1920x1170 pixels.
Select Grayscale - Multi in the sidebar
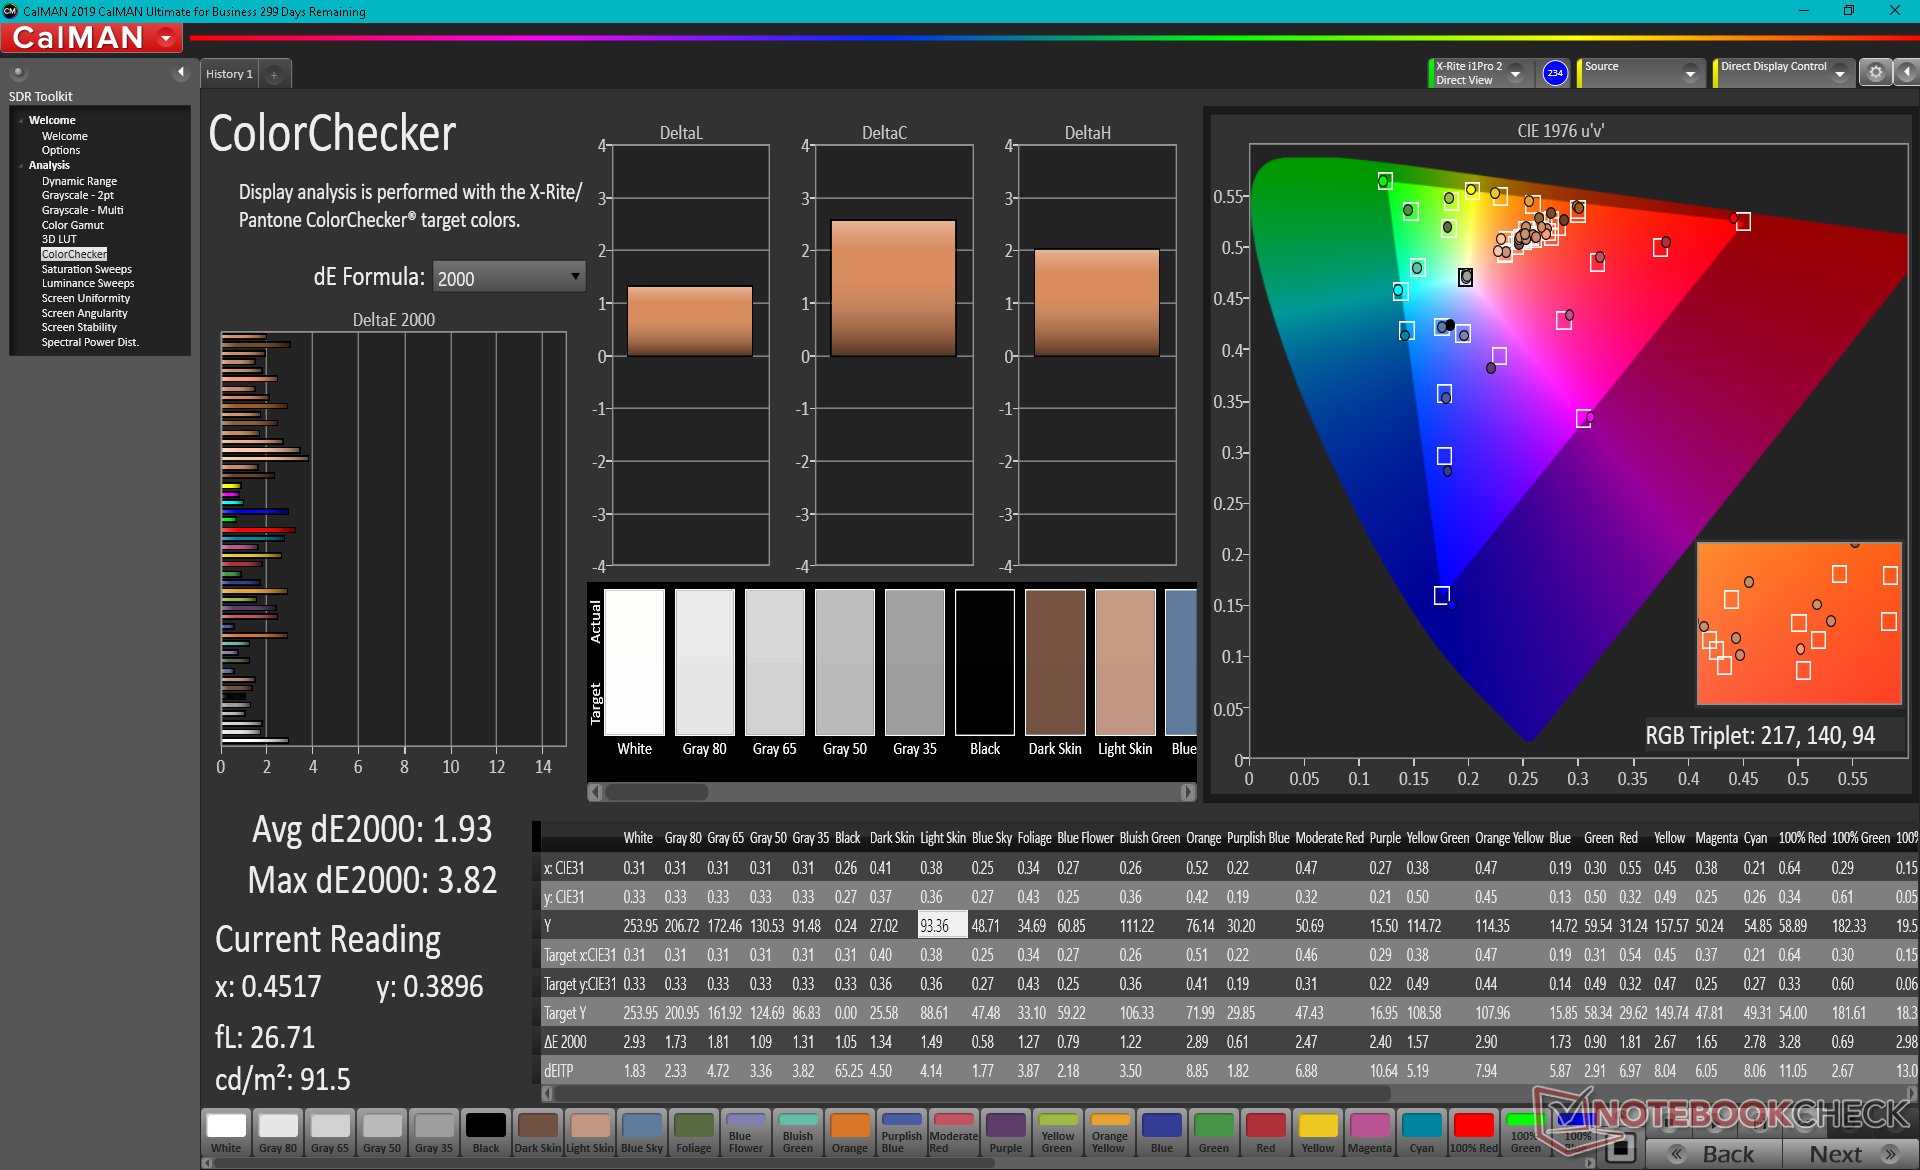point(82,210)
